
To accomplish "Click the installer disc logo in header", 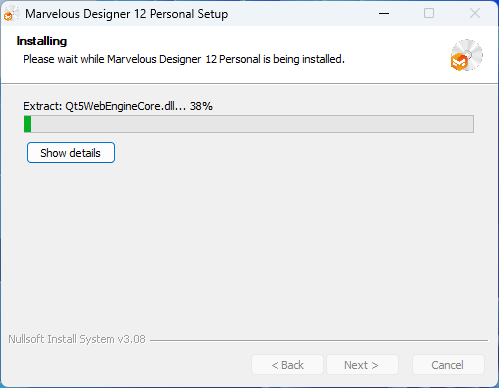I will [x=466, y=55].
